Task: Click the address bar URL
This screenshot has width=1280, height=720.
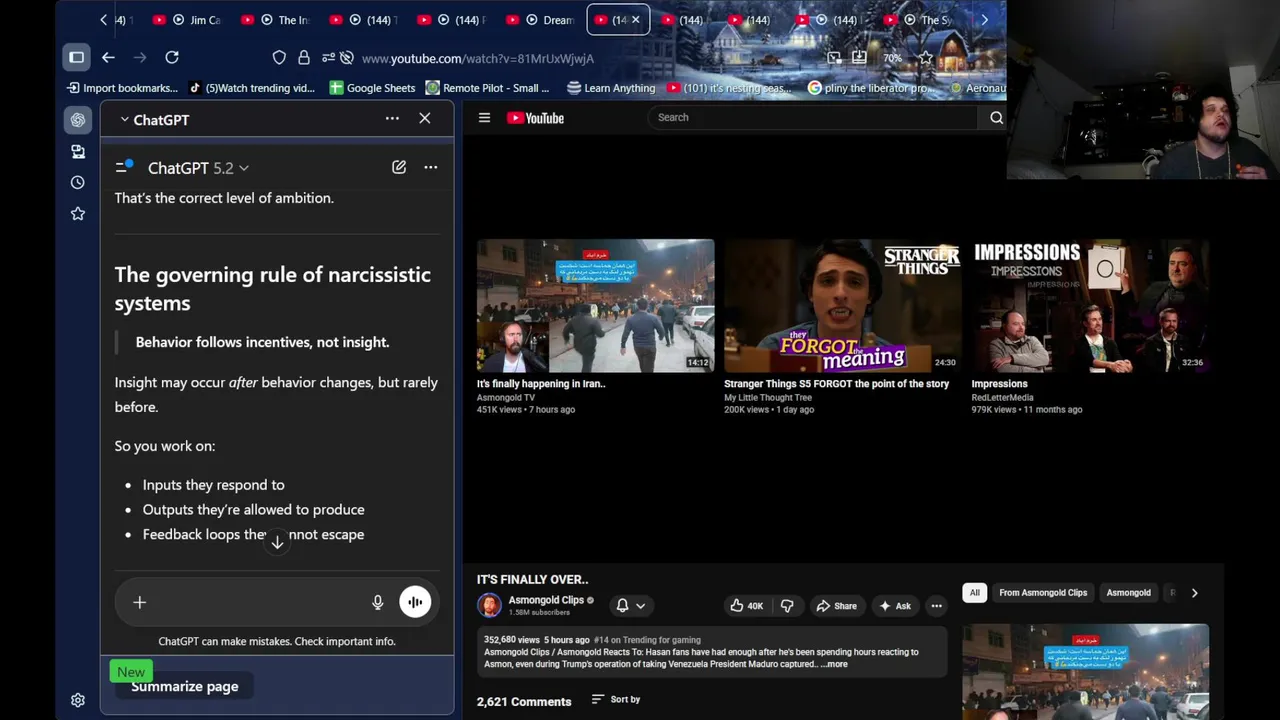Action: (x=478, y=58)
